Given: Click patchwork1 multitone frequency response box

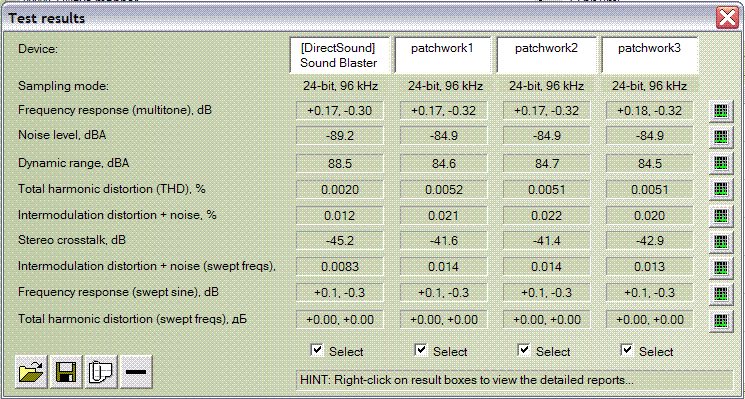Looking at the screenshot, I should tap(443, 111).
